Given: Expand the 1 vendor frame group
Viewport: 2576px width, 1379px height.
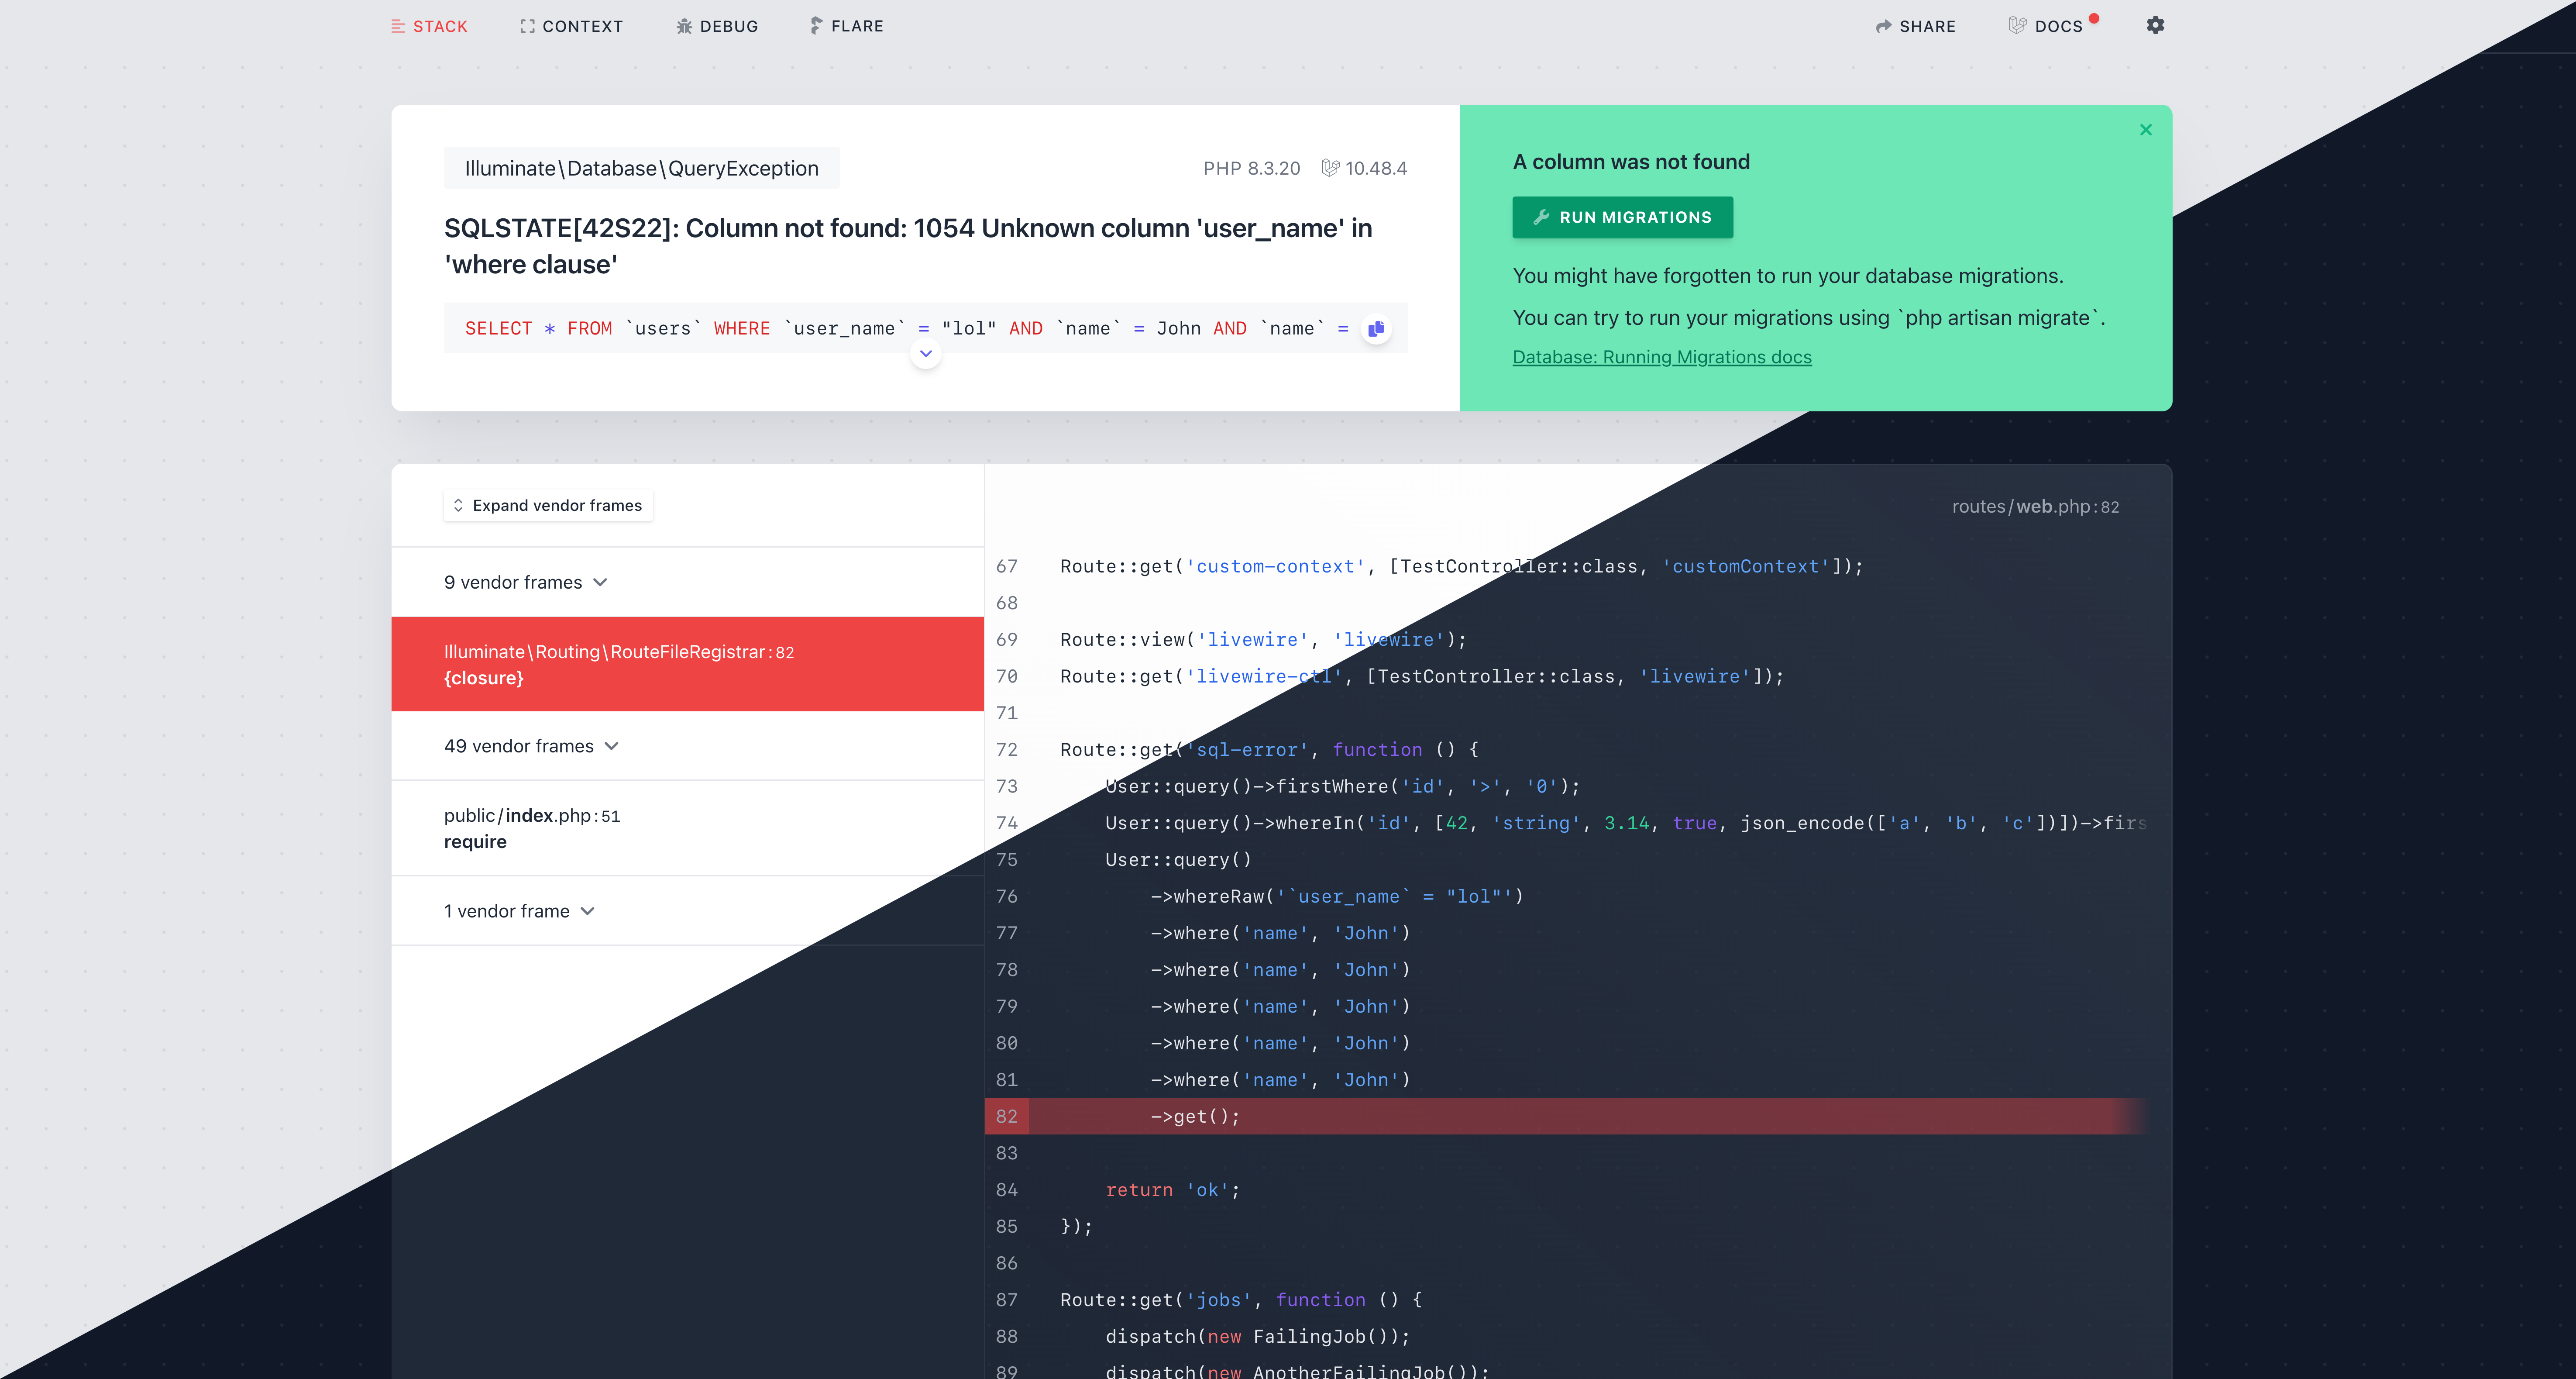Looking at the screenshot, I should point(519,911).
